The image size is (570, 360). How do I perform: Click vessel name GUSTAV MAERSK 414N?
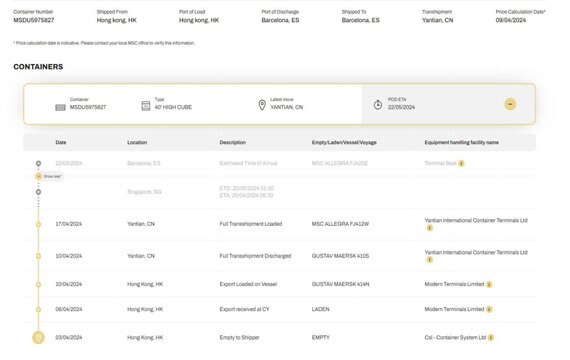click(340, 284)
